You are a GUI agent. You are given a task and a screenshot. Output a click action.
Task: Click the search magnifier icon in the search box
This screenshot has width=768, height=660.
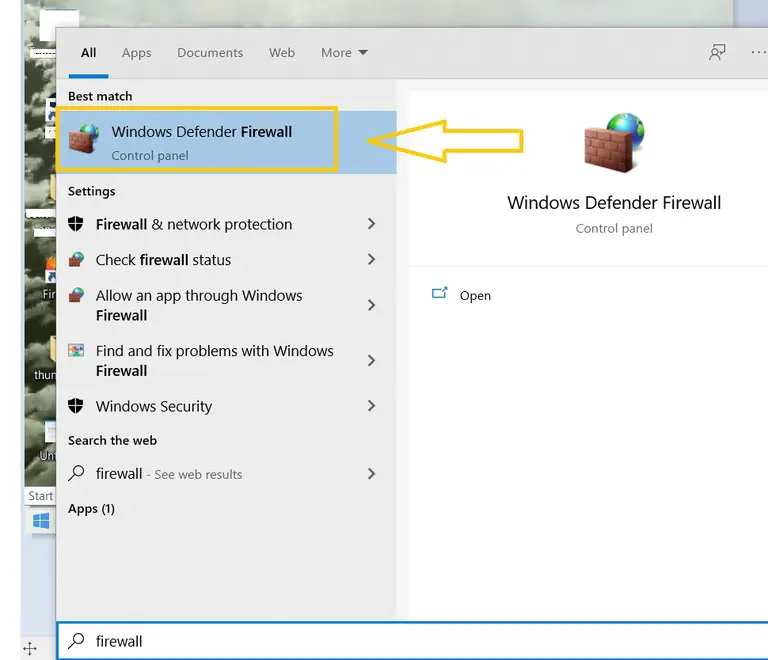76,640
